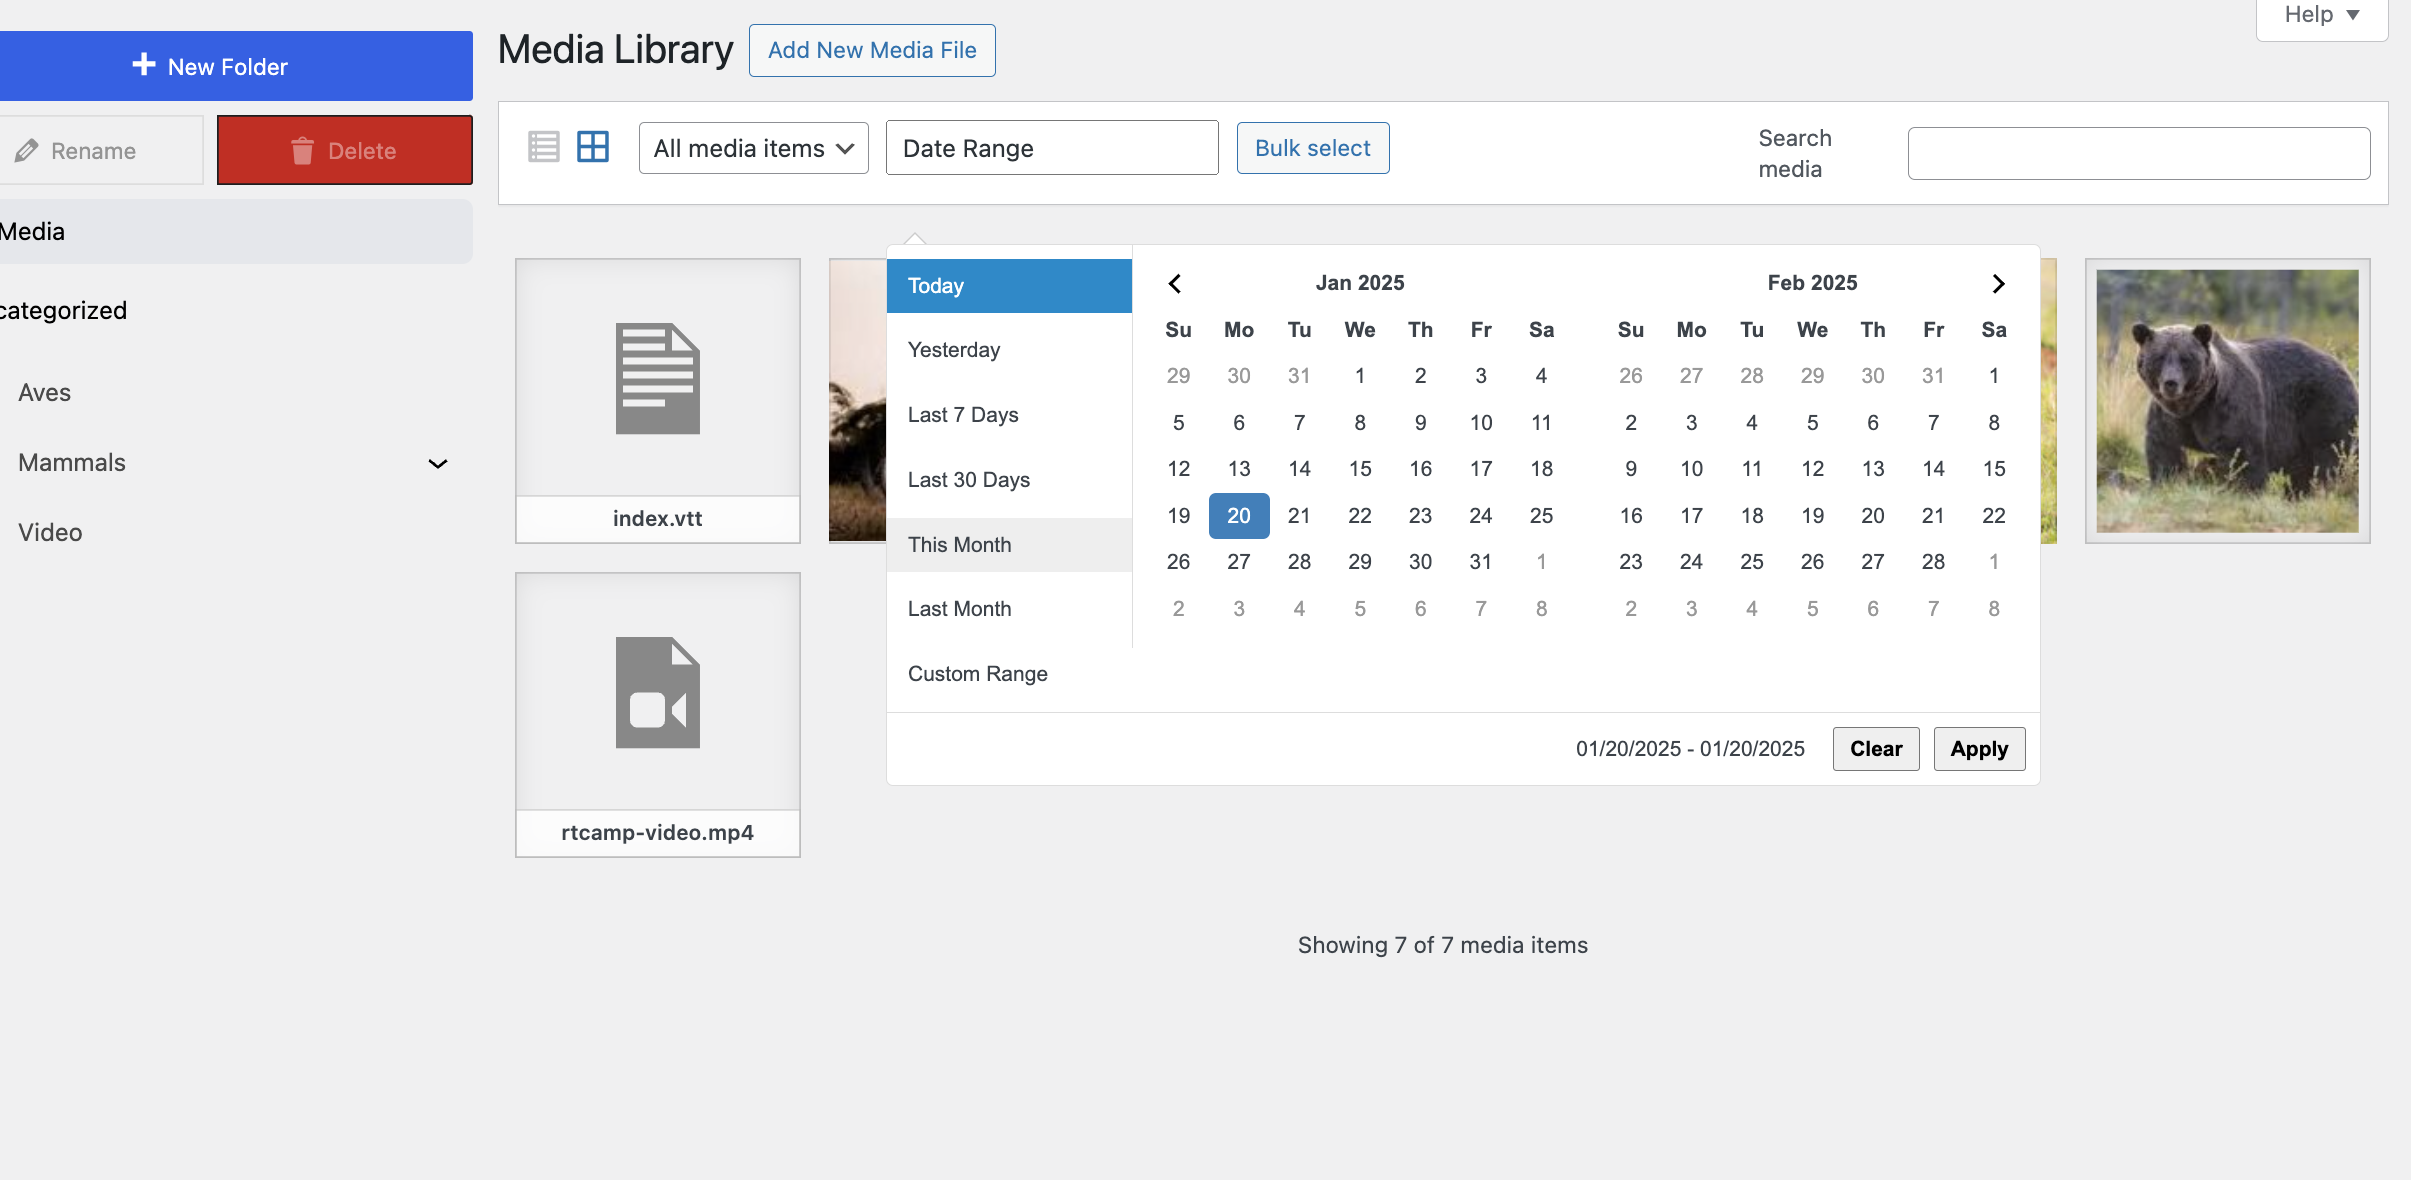
Task: Select Custom Range option
Action: click(977, 674)
